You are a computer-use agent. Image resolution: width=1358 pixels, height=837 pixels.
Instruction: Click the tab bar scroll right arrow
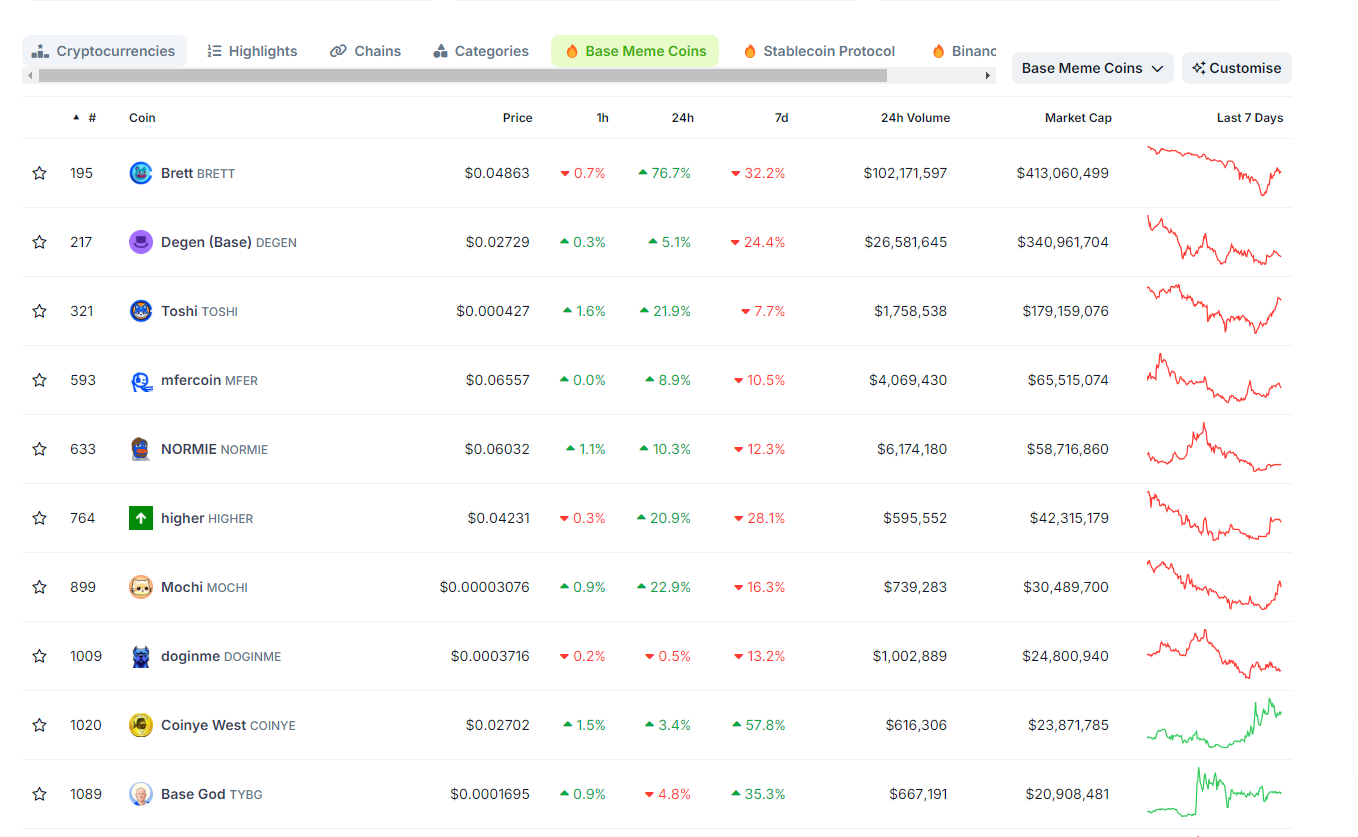988,75
